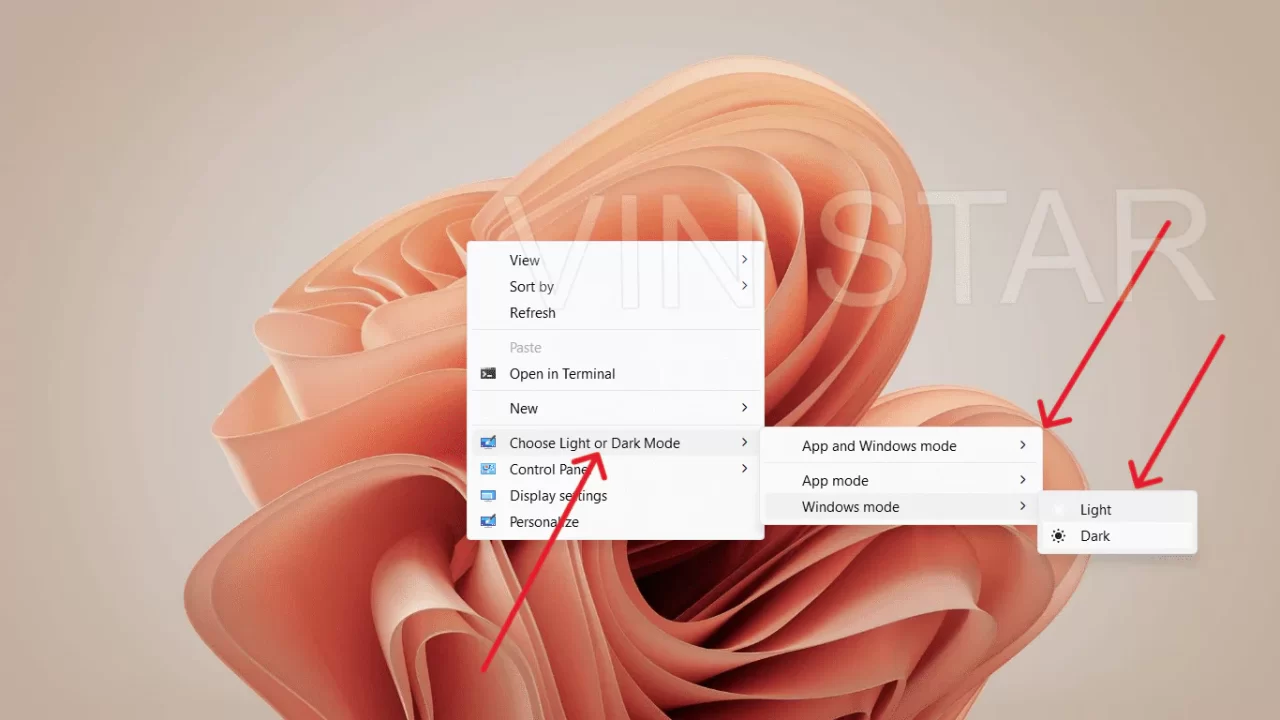Click the Open in Terminal icon
The width and height of the screenshot is (1280, 720).
coord(488,374)
